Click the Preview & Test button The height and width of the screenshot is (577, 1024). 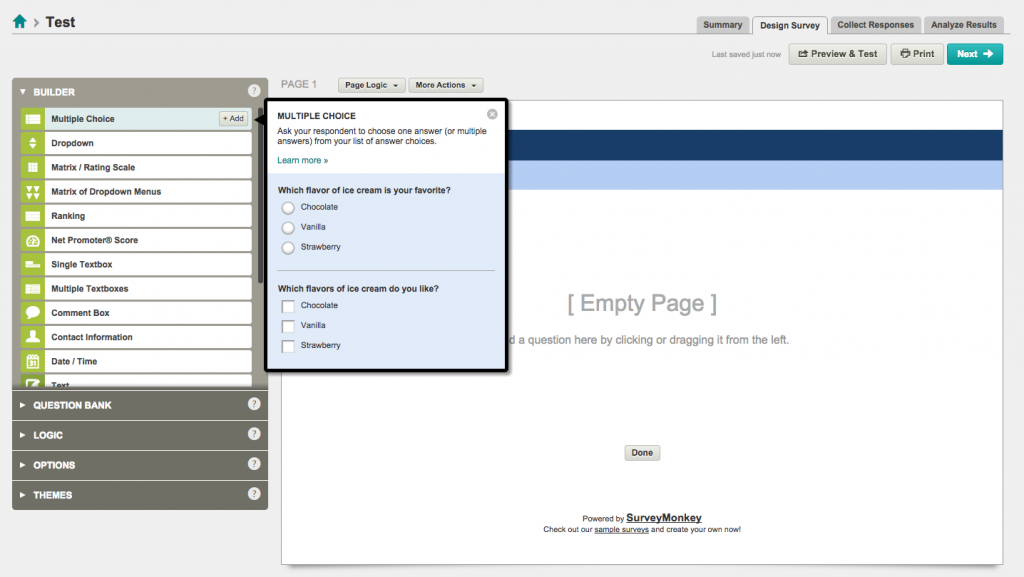(837, 54)
